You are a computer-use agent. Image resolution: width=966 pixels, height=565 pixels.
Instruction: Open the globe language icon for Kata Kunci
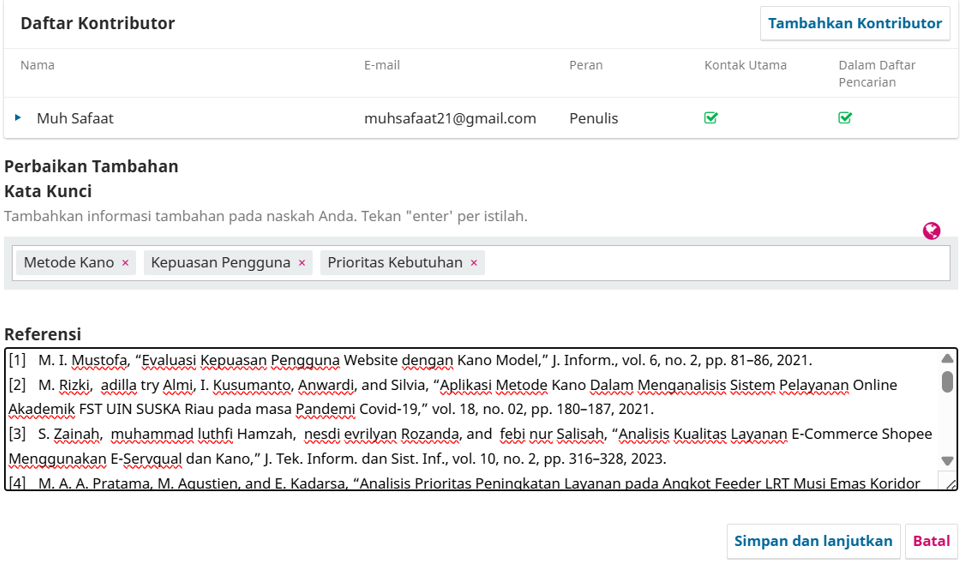click(x=932, y=231)
